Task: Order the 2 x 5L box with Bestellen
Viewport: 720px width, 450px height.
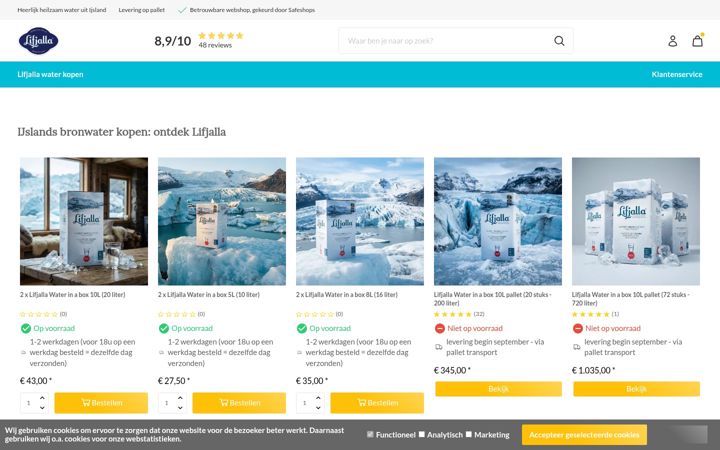Action: 239,403
